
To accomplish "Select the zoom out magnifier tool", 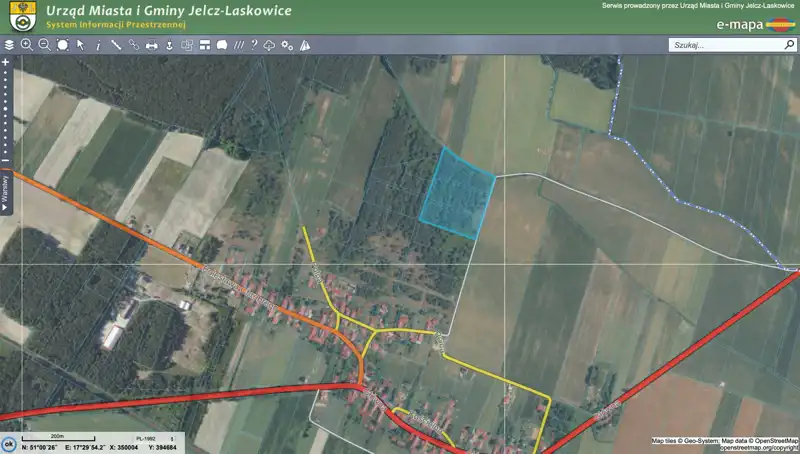I will (x=45, y=45).
